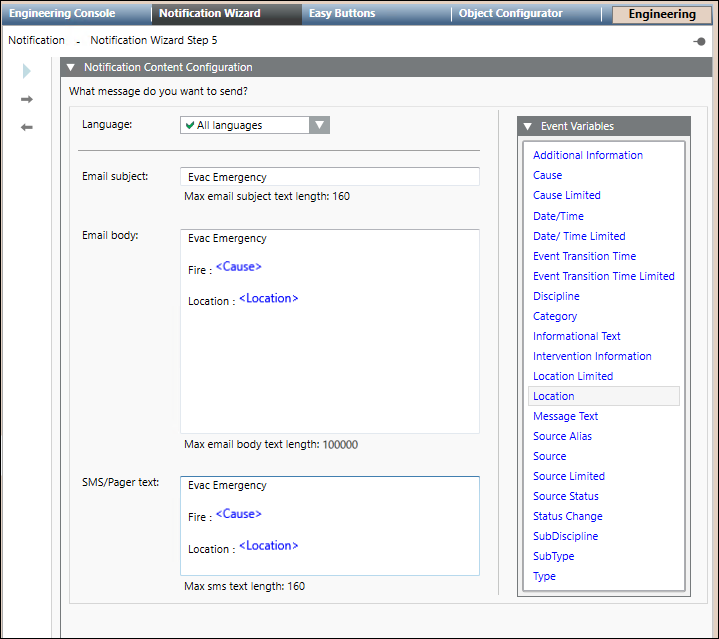Click the left arrow previous-step icon
This screenshot has width=719, height=639.
(x=27, y=127)
